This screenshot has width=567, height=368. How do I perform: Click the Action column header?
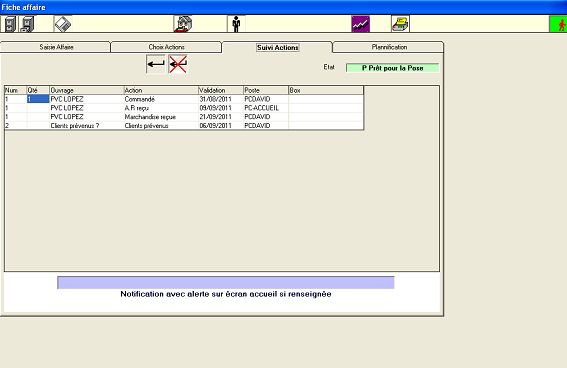pyautogui.click(x=161, y=90)
